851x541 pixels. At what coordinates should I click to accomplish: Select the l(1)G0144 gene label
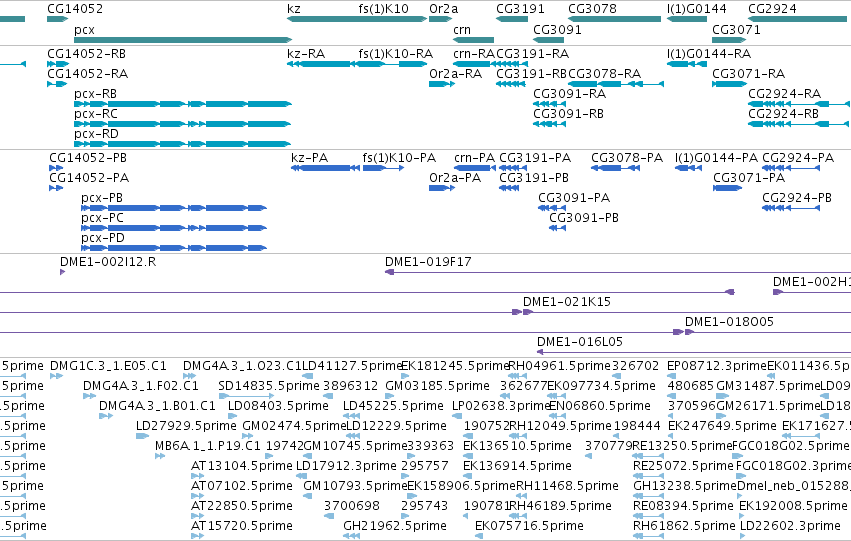point(696,9)
